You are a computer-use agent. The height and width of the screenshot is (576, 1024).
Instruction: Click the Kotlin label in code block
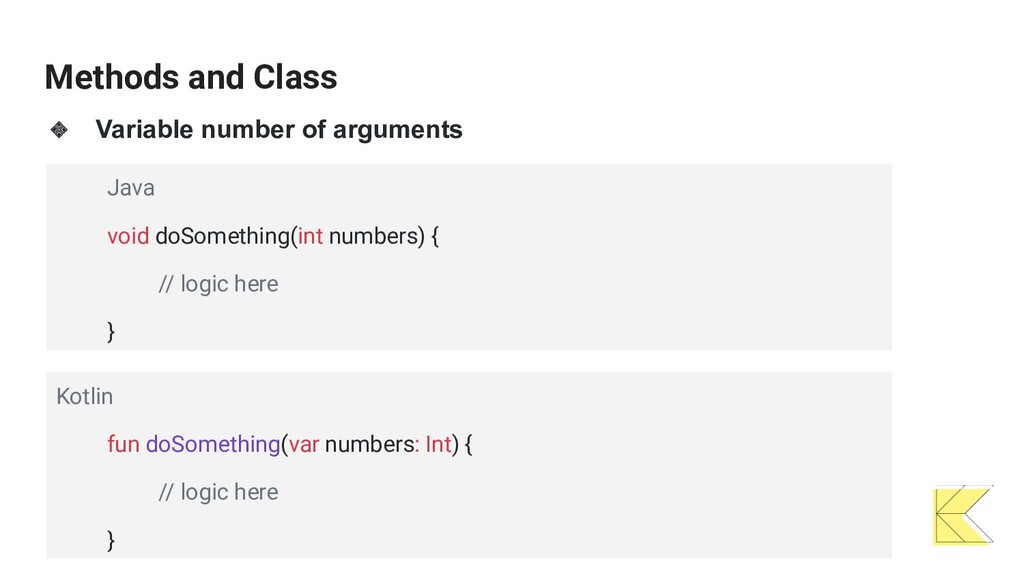tap(84, 396)
